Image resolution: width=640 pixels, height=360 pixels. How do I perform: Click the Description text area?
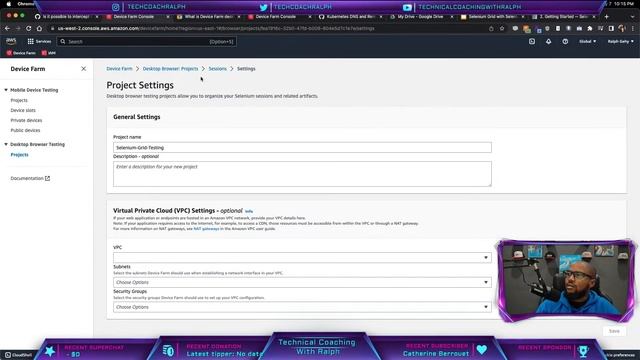302,174
